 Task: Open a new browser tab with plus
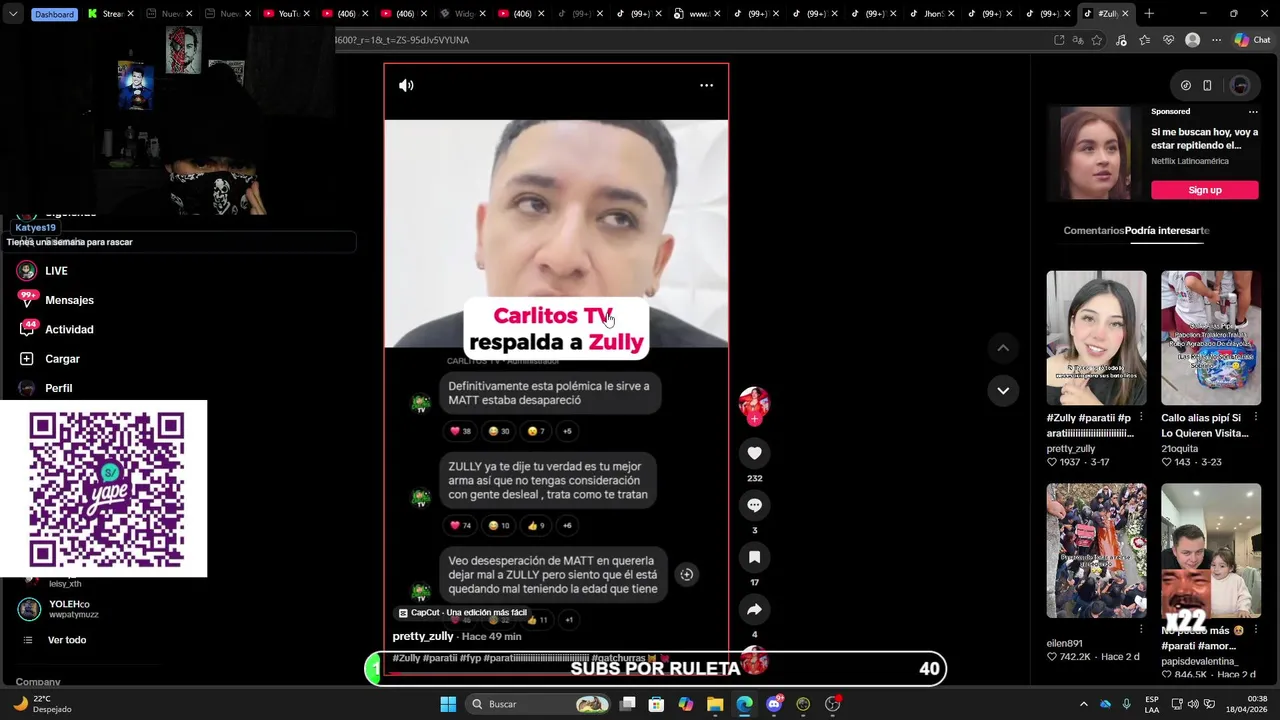point(1149,14)
